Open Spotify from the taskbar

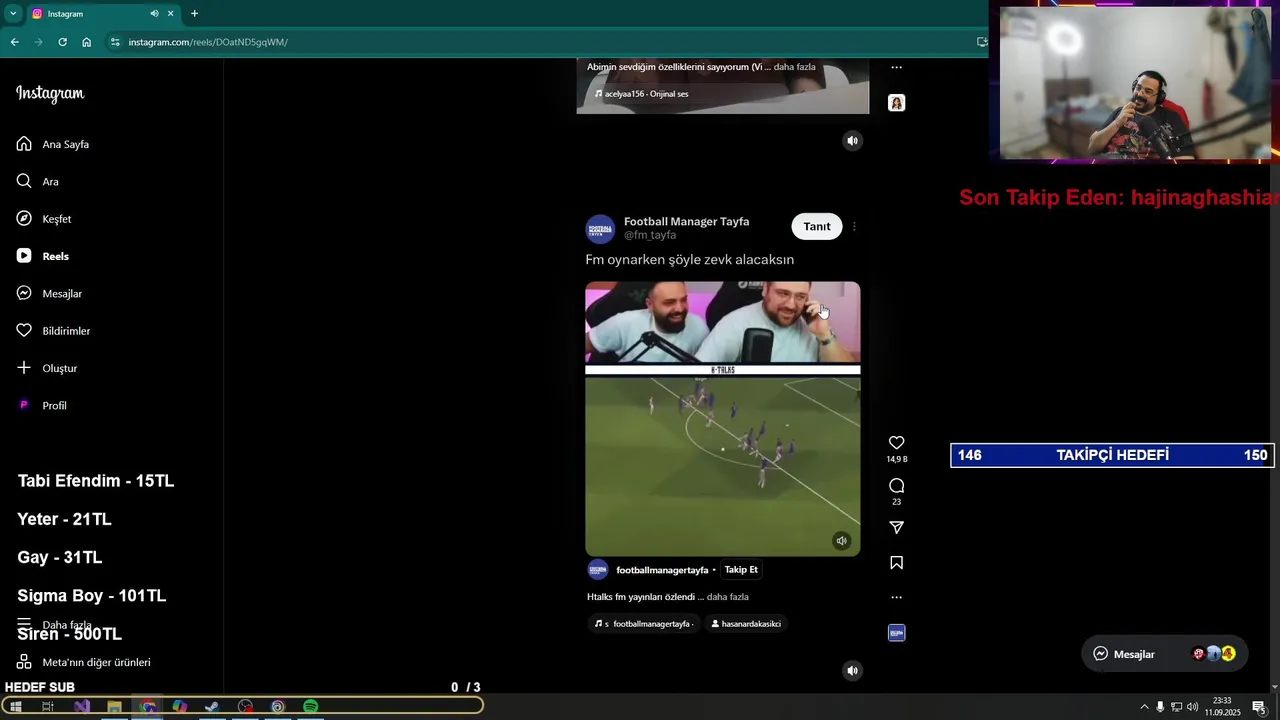(311, 706)
